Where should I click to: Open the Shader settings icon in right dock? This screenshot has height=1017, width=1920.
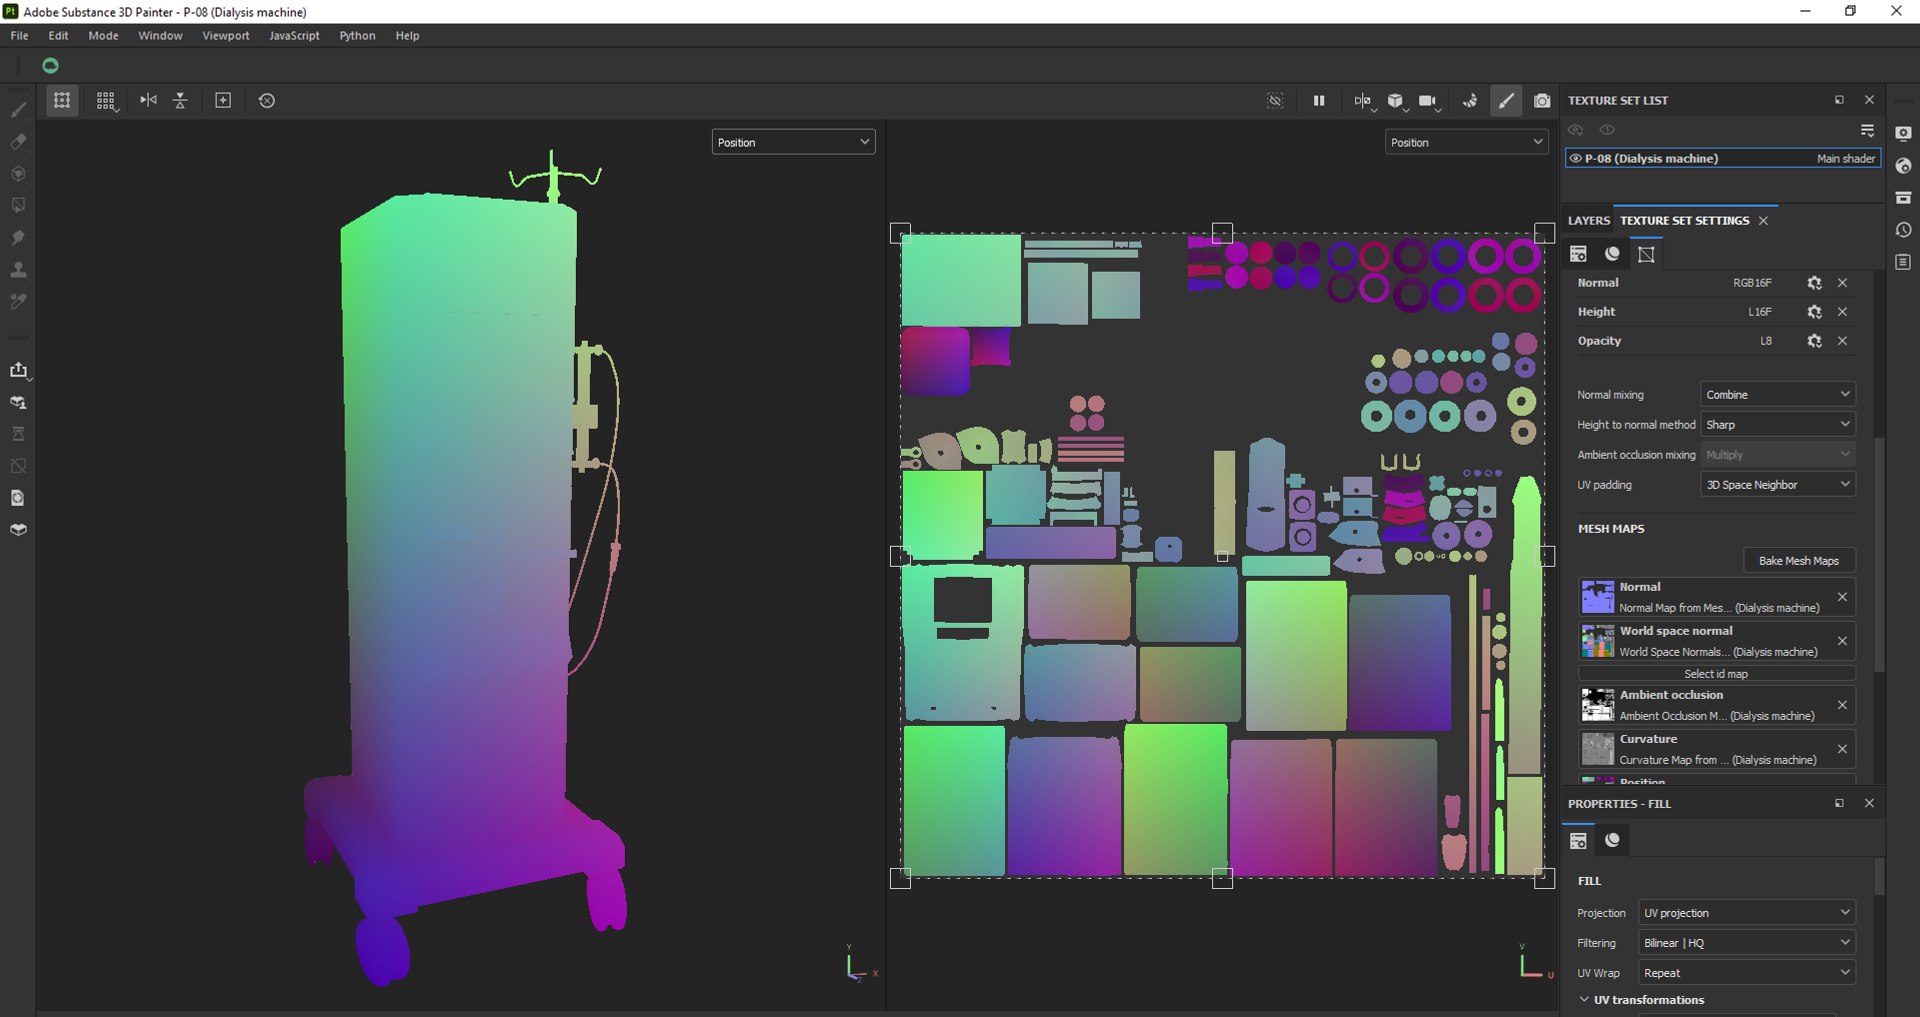tap(1903, 166)
